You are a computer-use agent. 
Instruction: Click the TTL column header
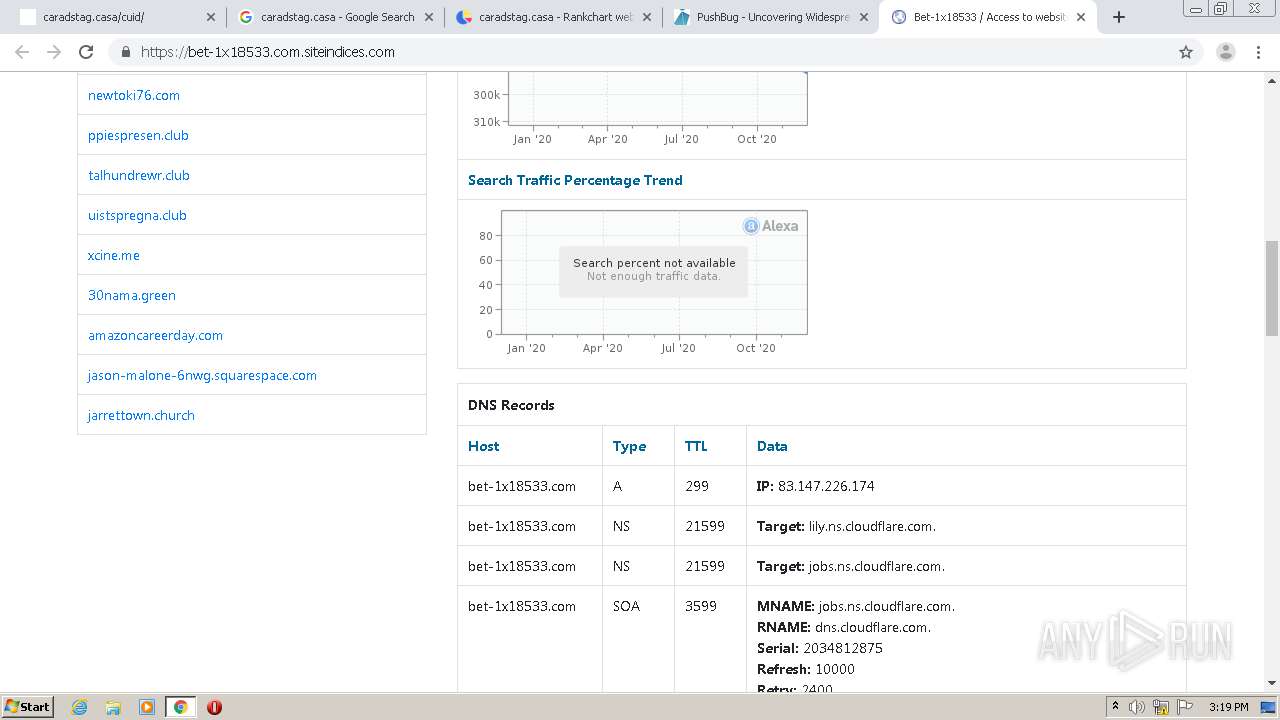pyautogui.click(x=696, y=446)
